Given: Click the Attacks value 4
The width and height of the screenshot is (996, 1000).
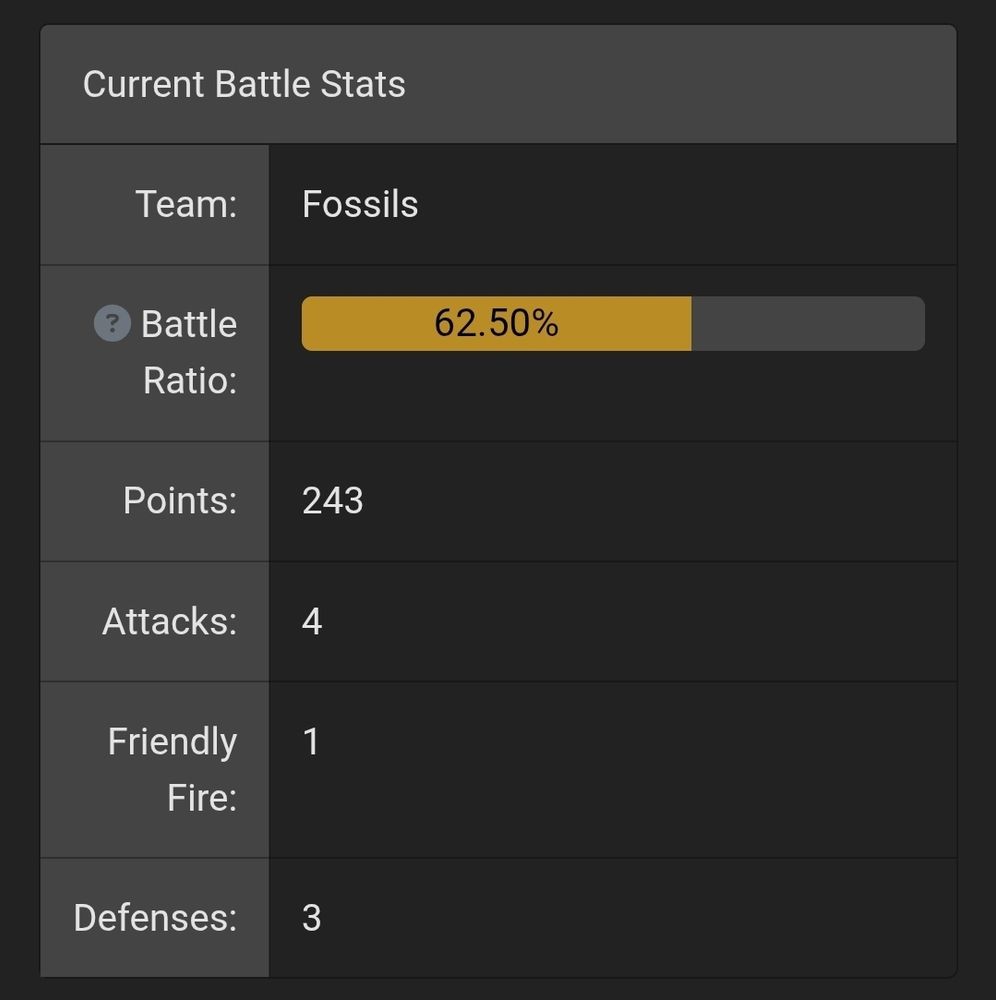Looking at the screenshot, I should tap(312, 621).
